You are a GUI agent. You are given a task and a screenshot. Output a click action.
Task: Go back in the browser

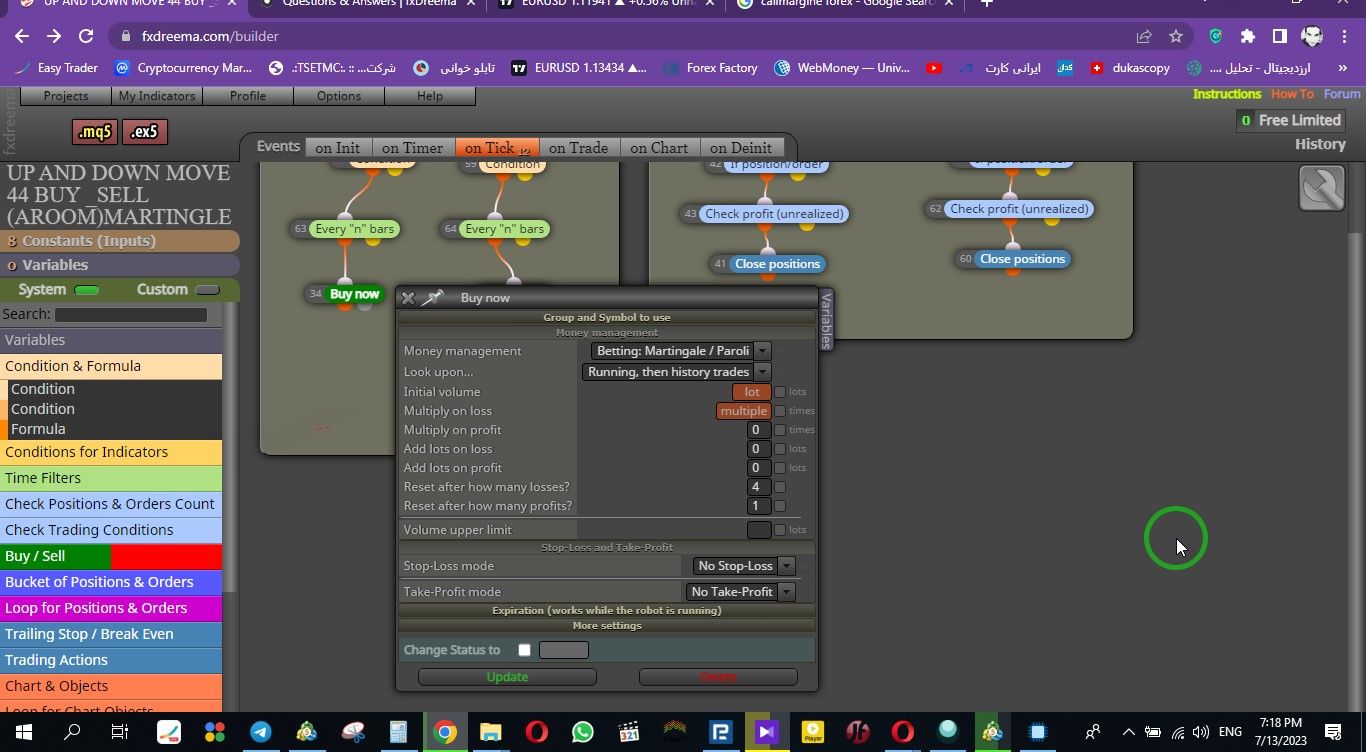22,36
